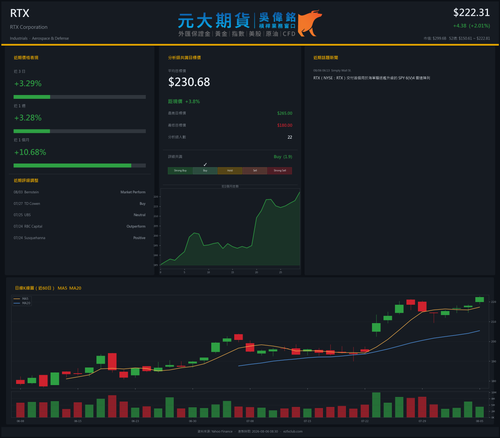The height and width of the screenshot is (438, 500).
Task: Select the Bernstein Market Perform row
Action: [79, 192]
